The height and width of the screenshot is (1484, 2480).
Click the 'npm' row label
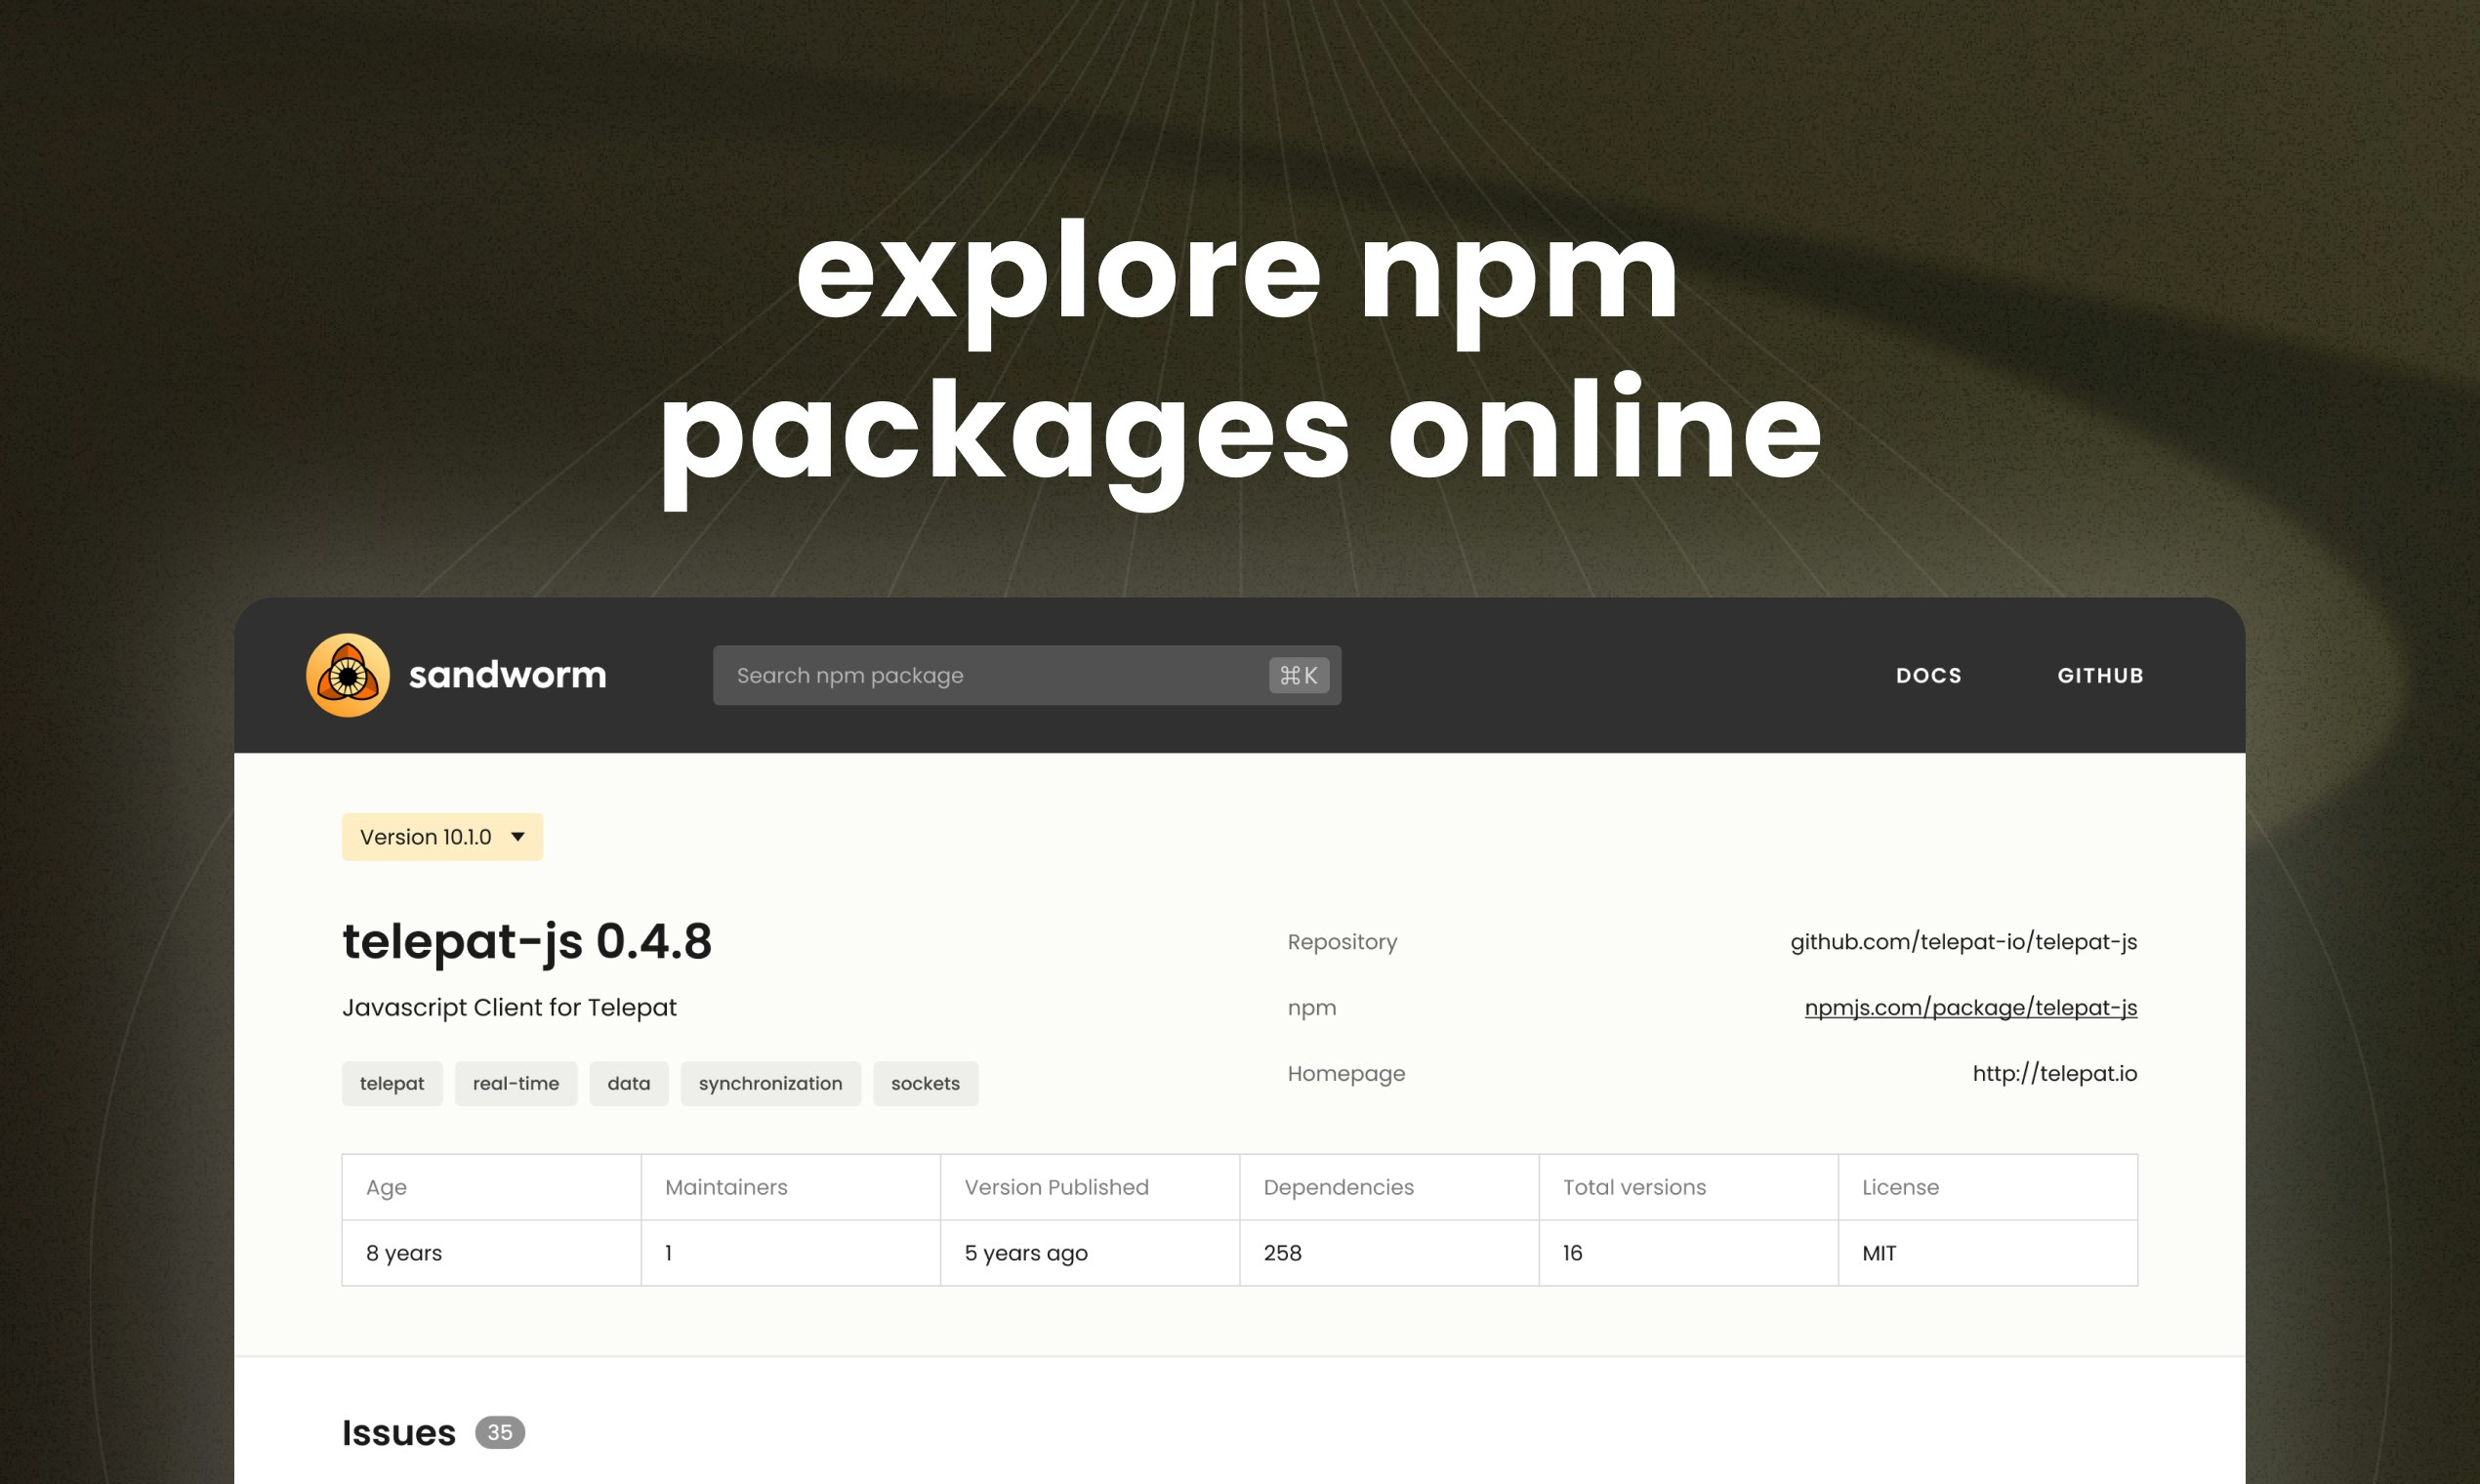point(1312,1008)
